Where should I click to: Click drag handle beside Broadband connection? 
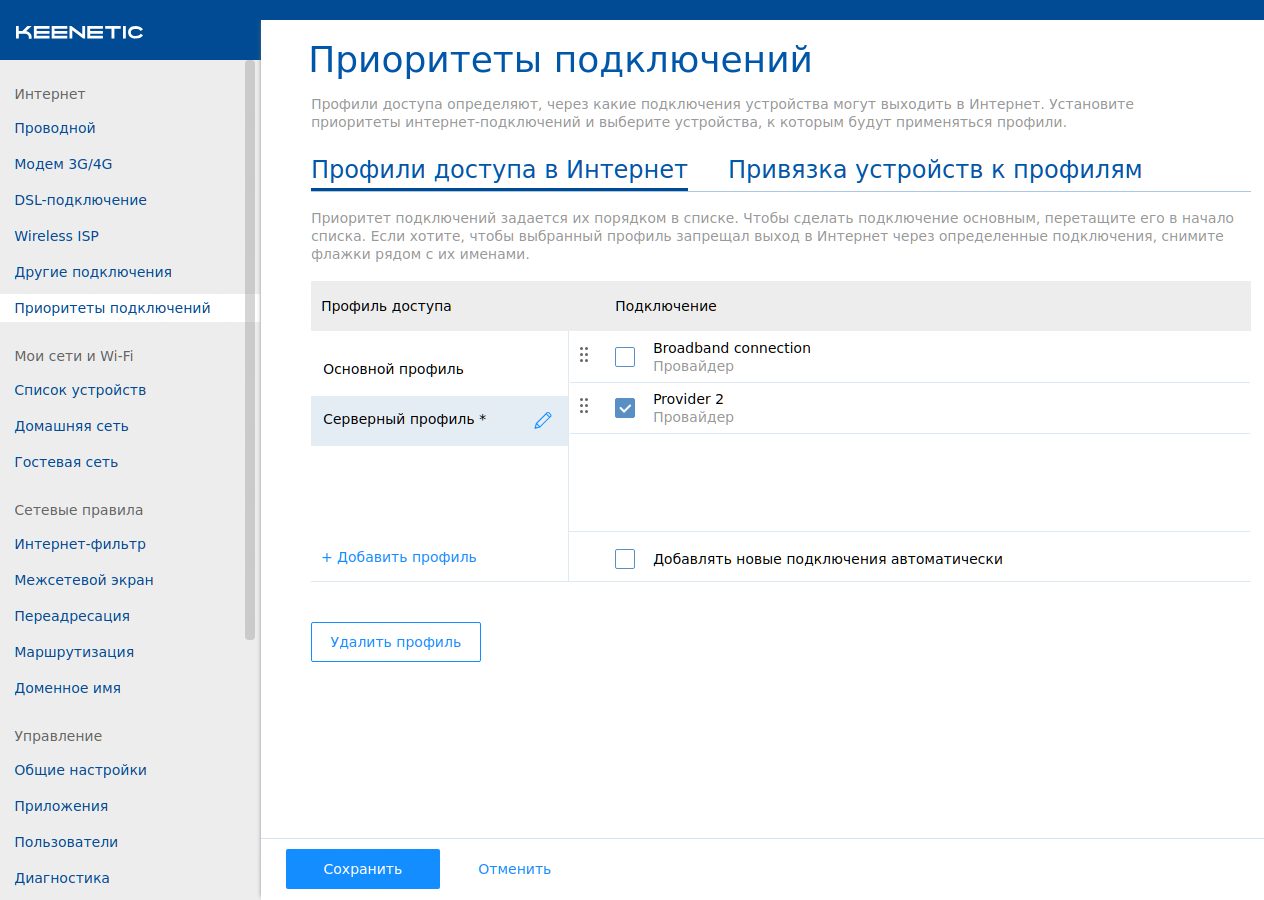pyautogui.click(x=585, y=355)
